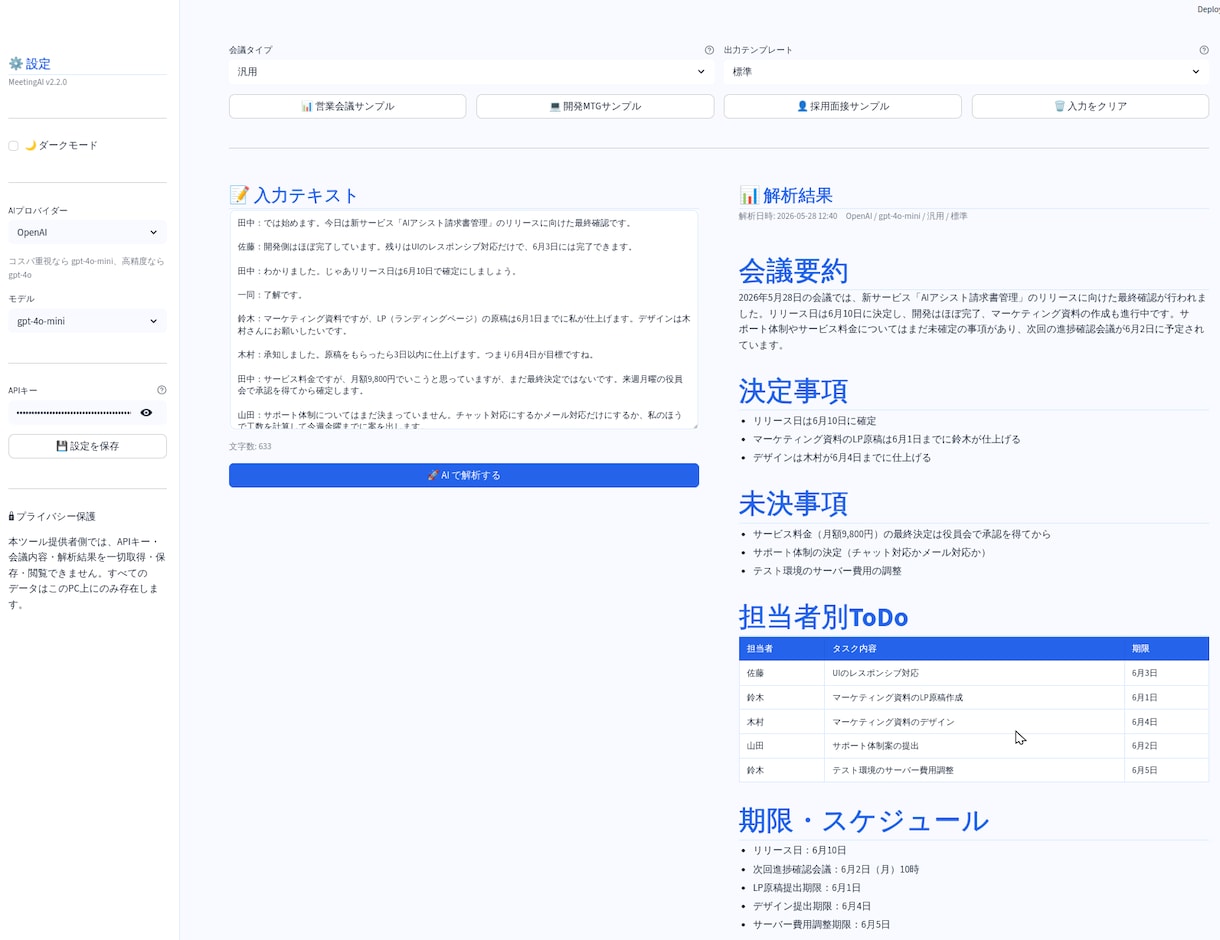Click the 会議要約 heading
Image resolution: width=1220 pixels, height=940 pixels.
coord(794,271)
